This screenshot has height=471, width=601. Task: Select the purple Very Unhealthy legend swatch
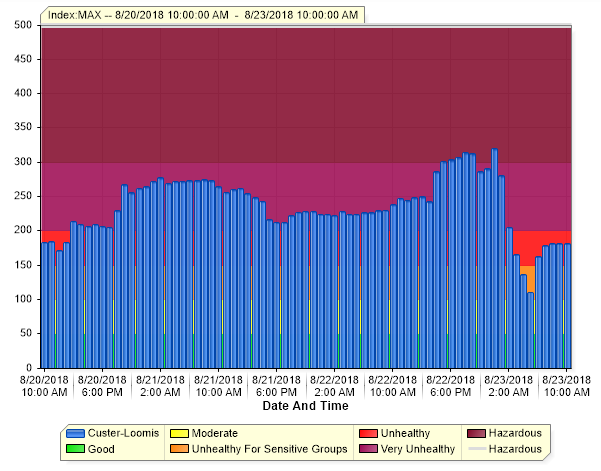click(x=367, y=449)
